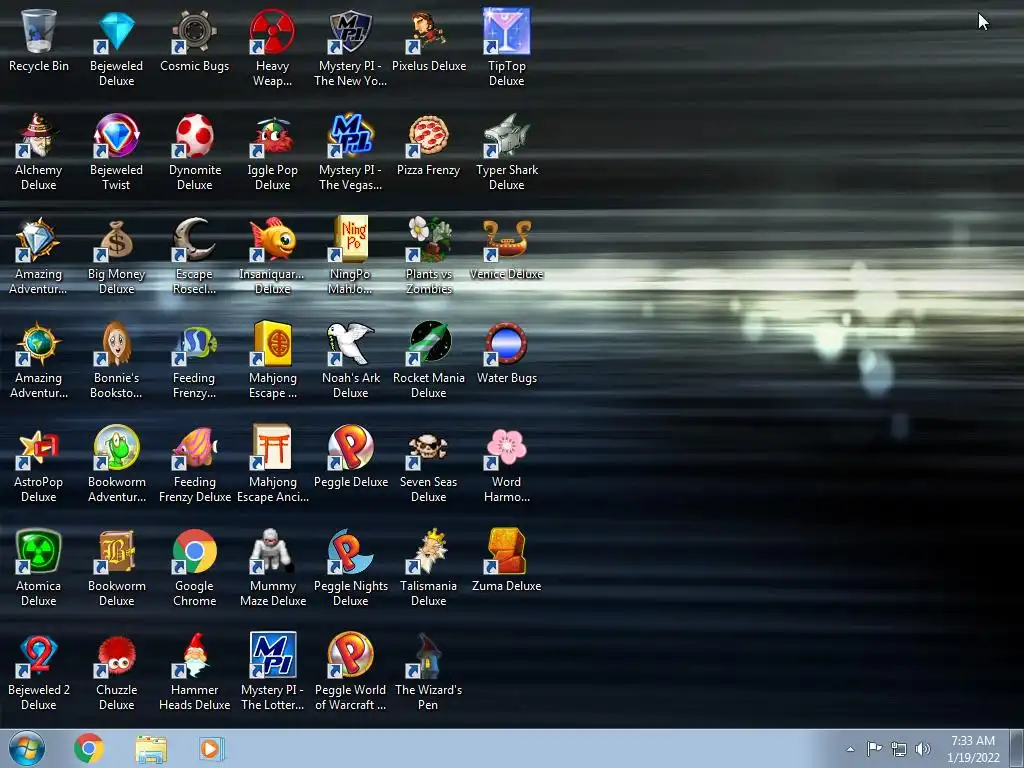Viewport: 1024px width, 768px height.
Task: Select the Escape Rosecliff moon icon
Action: click(195, 239)
